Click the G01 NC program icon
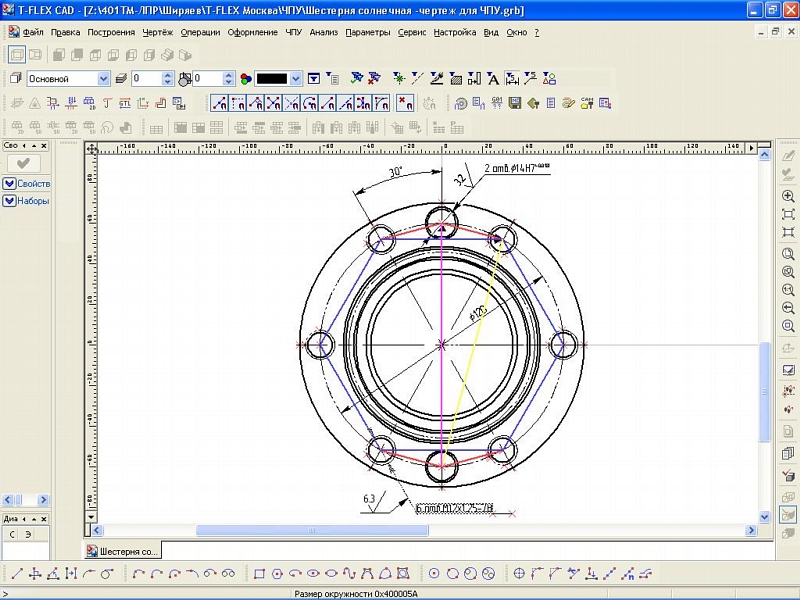Screen dimensions: 800x600 coord(497,104)
